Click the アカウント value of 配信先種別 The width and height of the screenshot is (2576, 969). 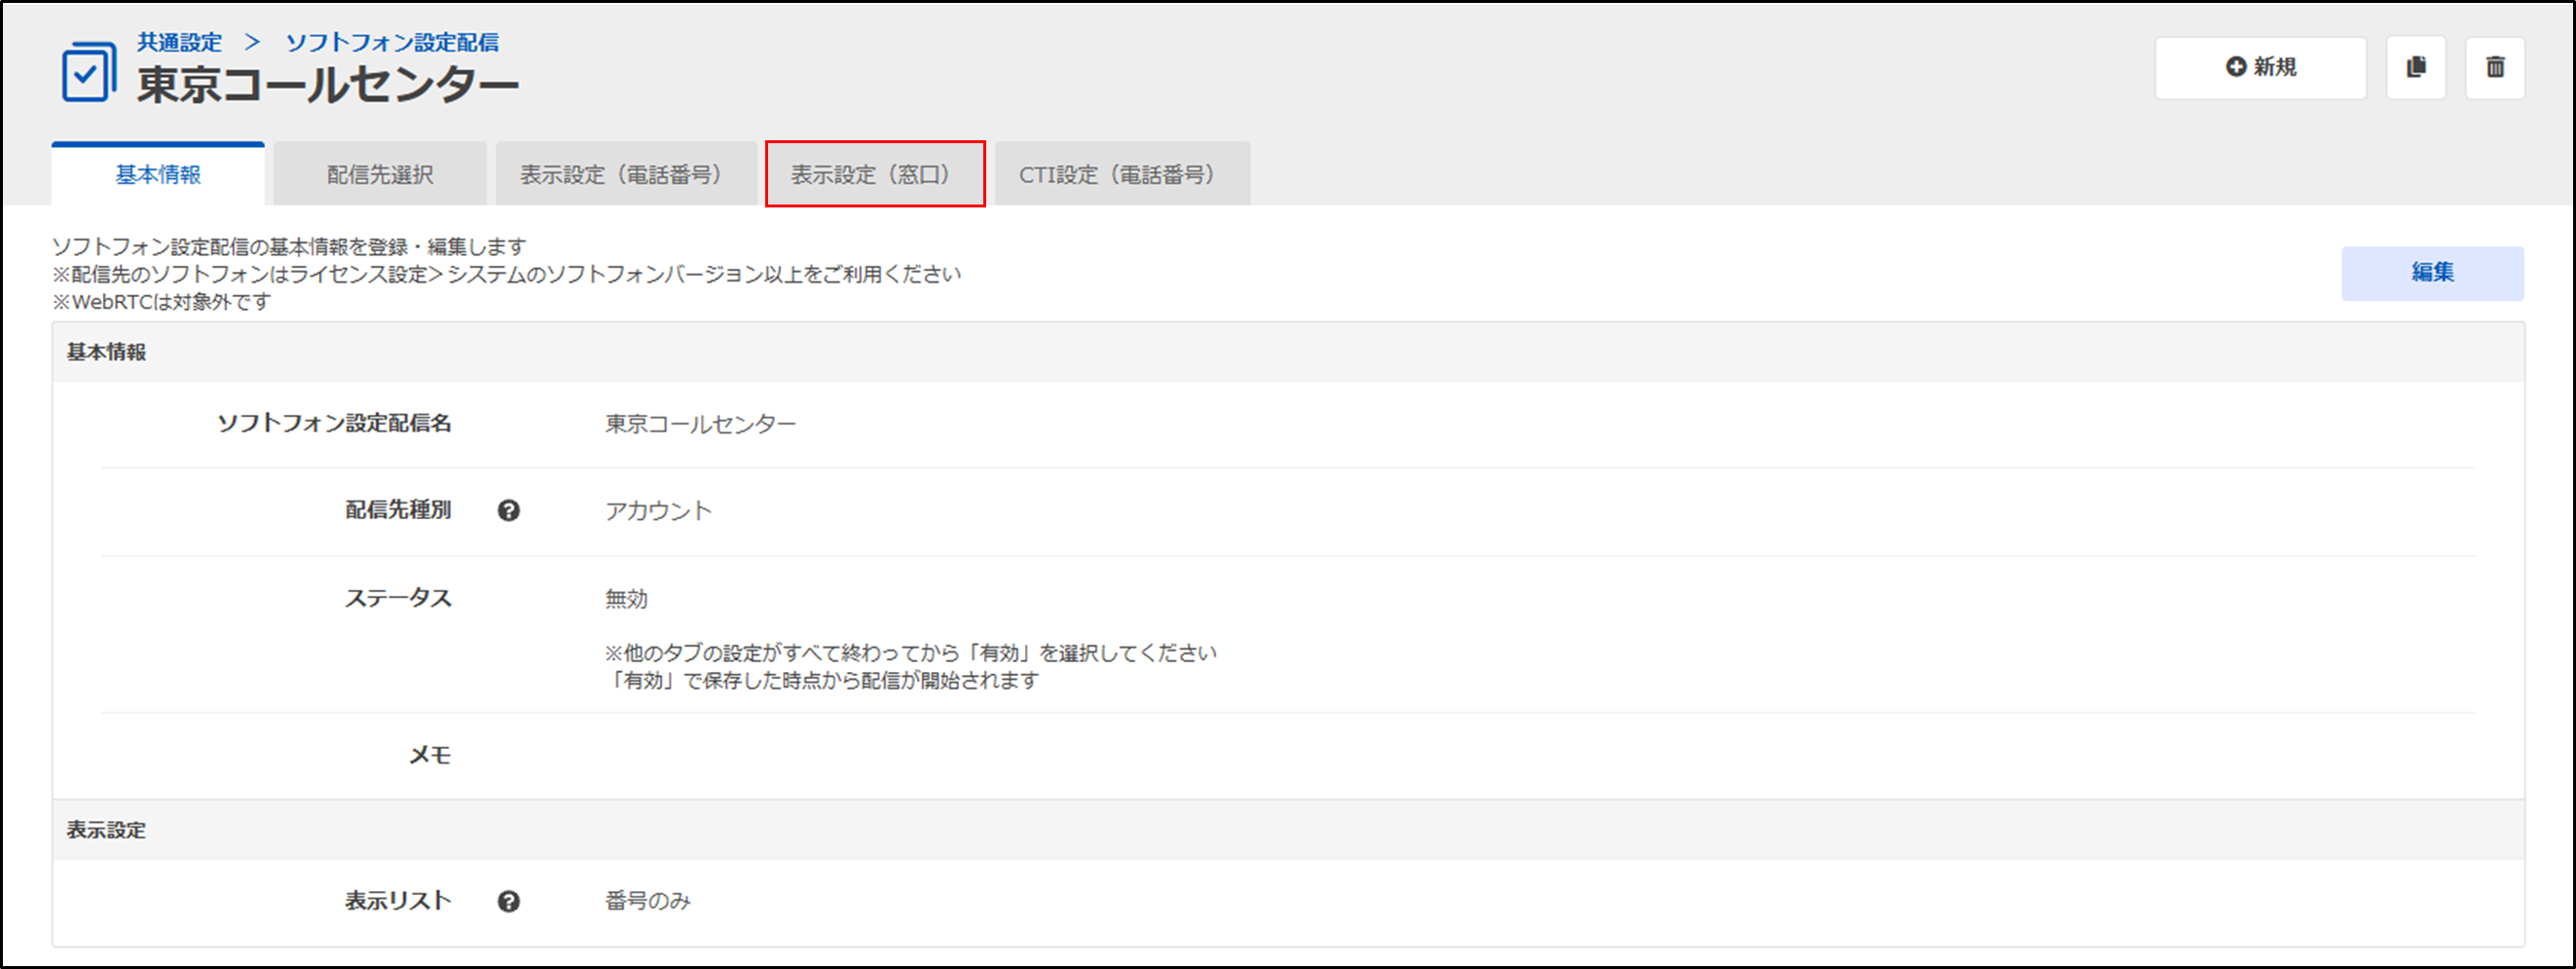coord(658,511)
